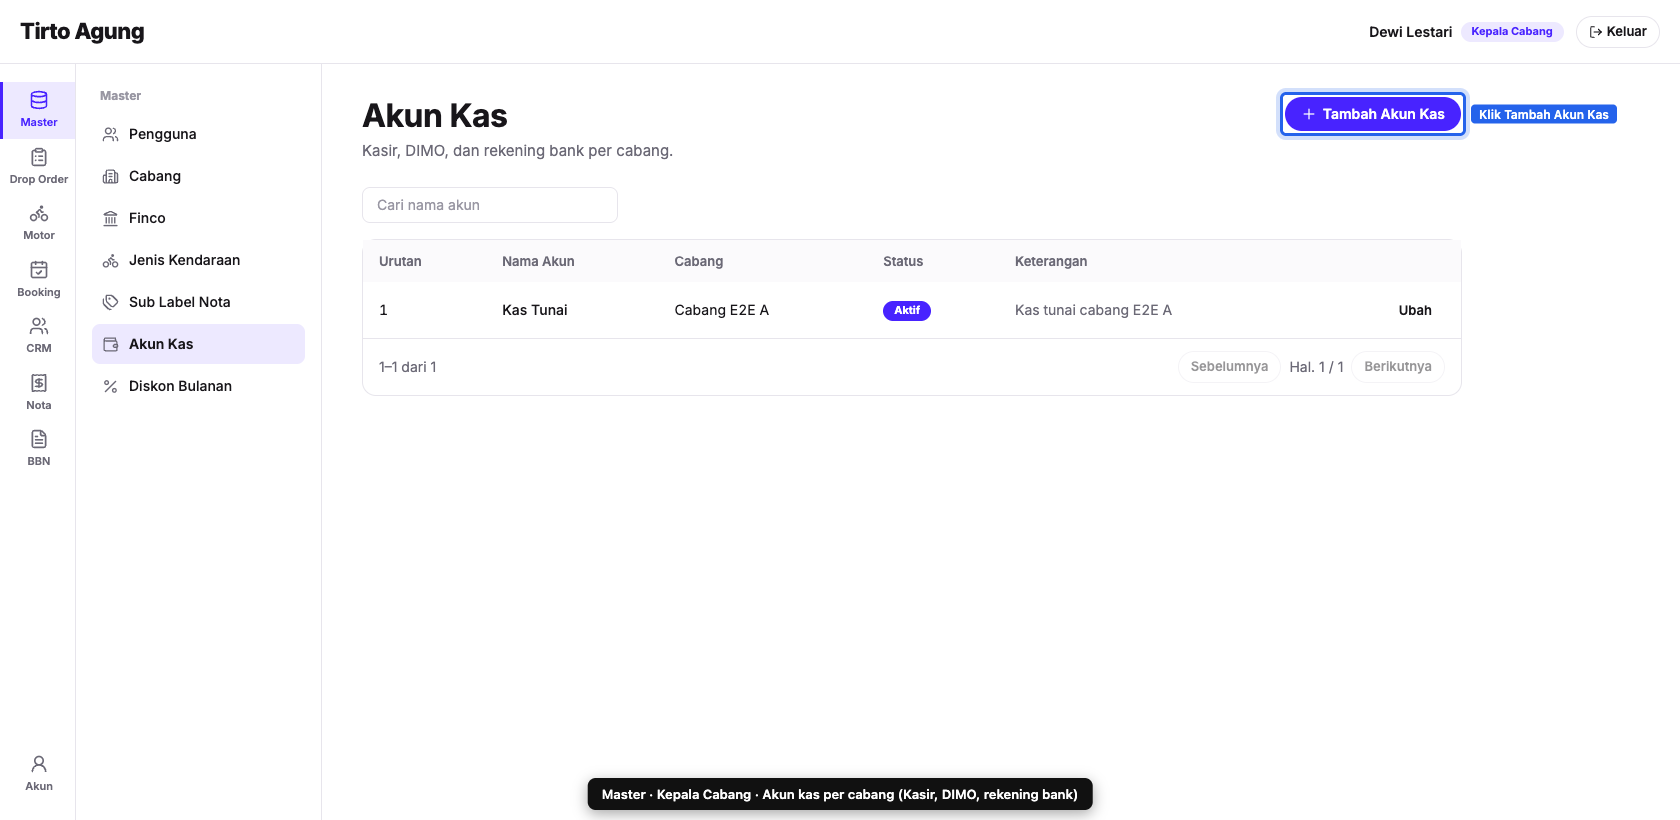Image resolution: width=1680 pixels, height=820 pixels.
Task: Click the Sub Label Nota tag icon
Action: 111,302
